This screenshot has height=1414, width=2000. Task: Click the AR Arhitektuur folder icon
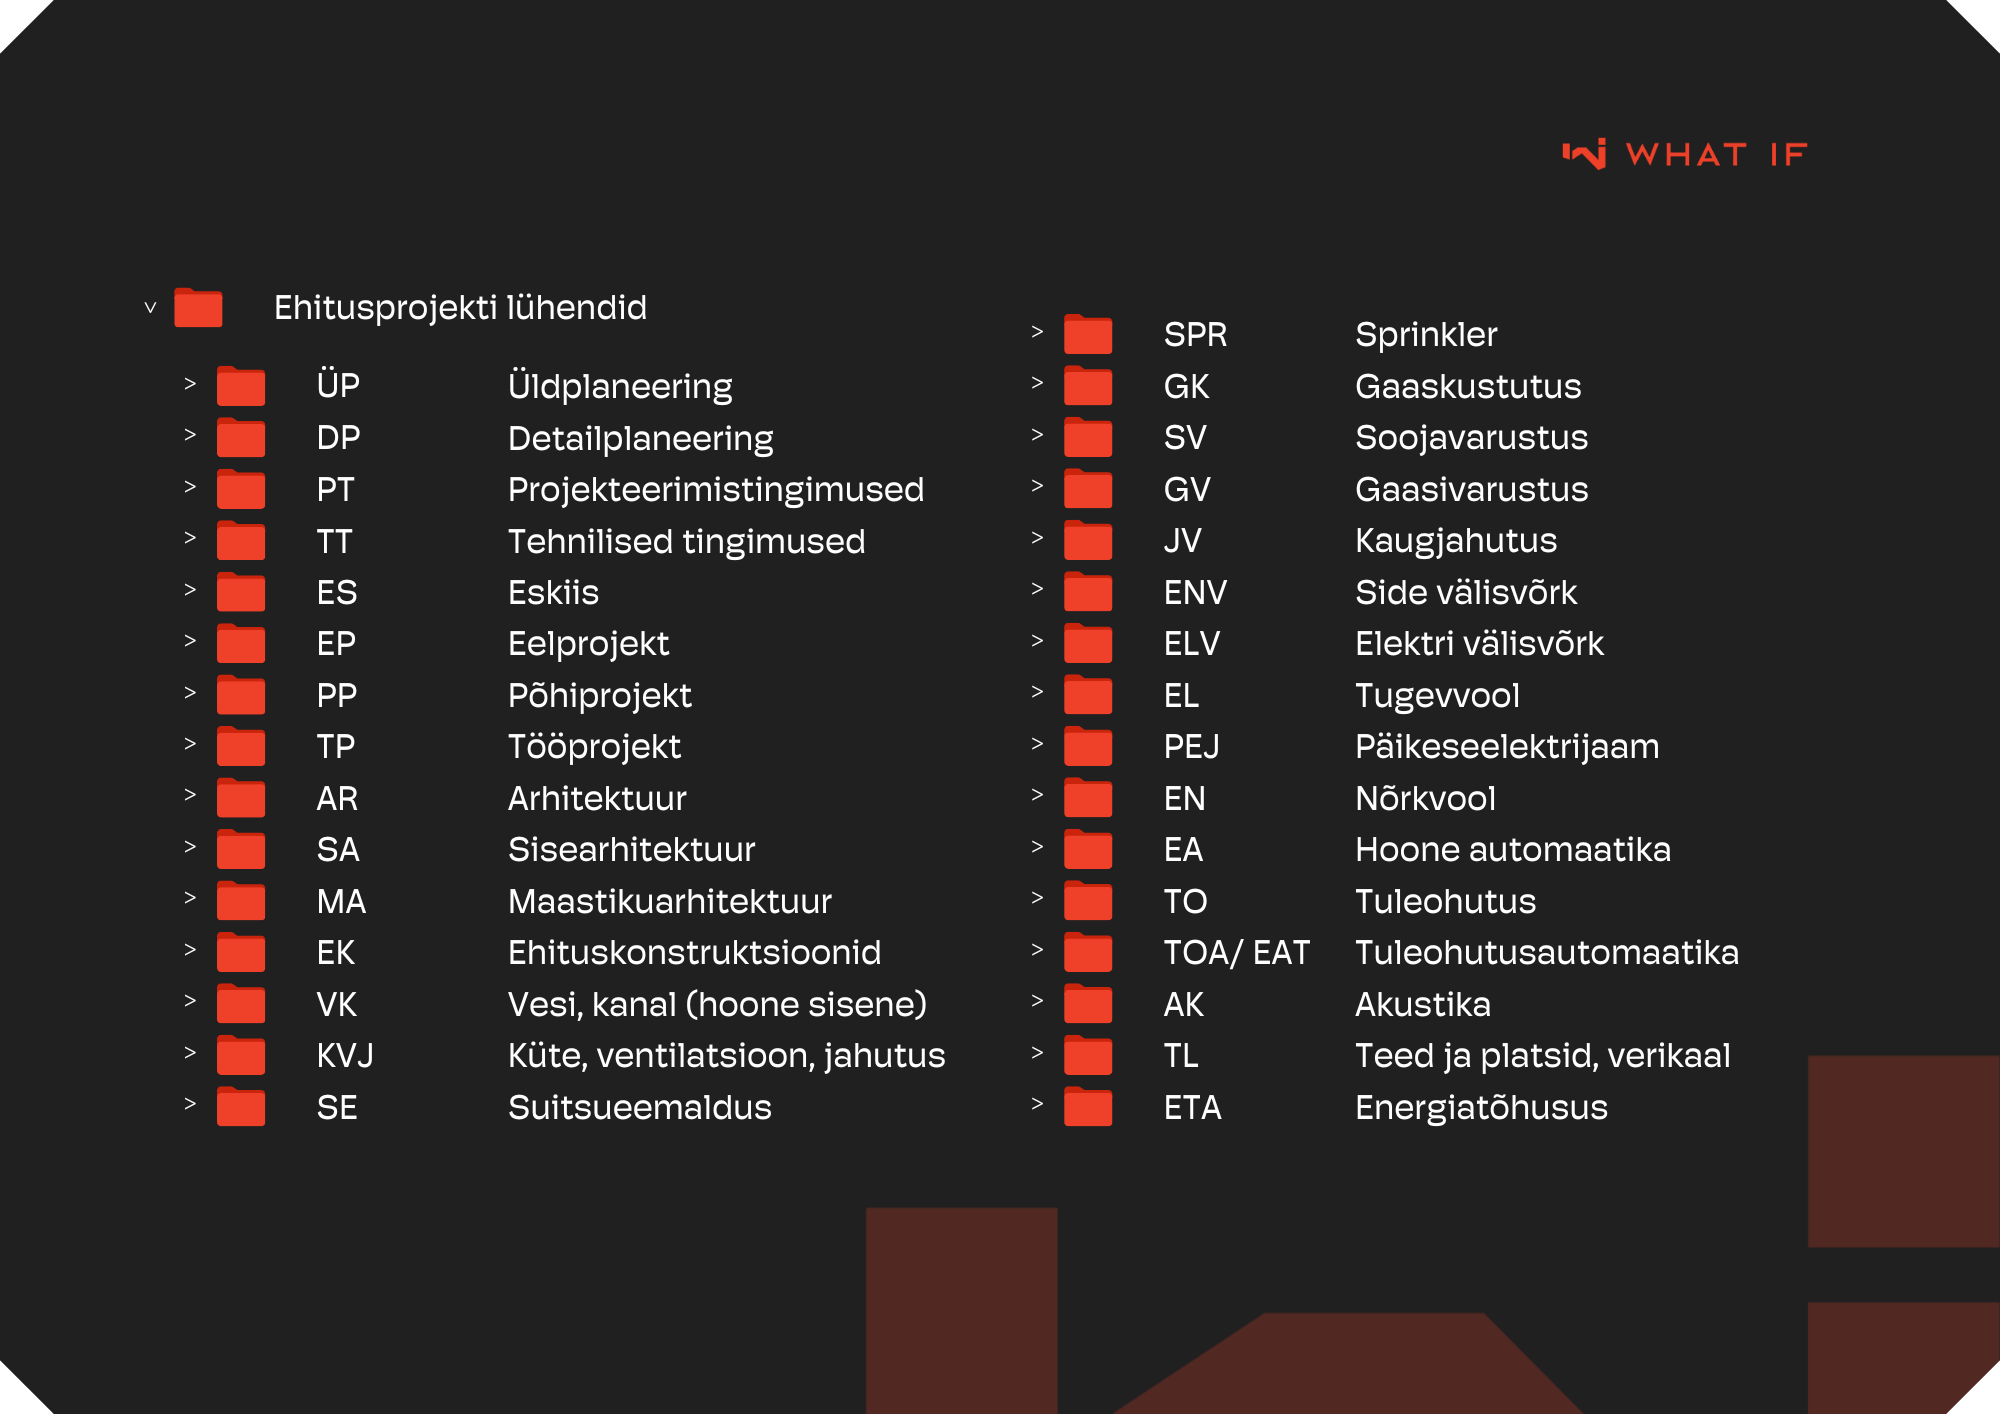(241, 798)
